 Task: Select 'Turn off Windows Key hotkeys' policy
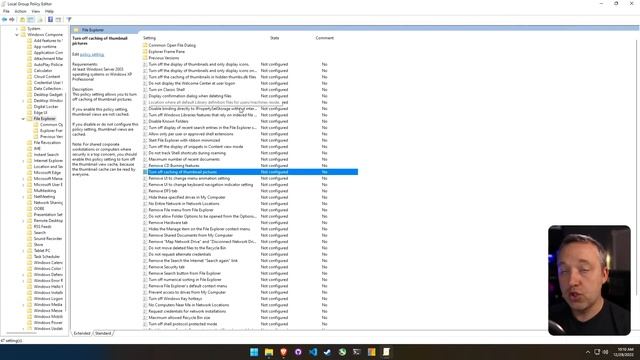(175, 299)
